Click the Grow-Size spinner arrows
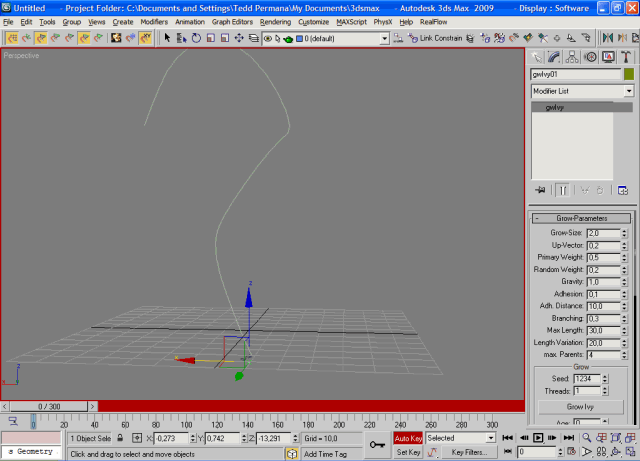The width and height of the screenshot is (640, 461). [x=624, y=233]
